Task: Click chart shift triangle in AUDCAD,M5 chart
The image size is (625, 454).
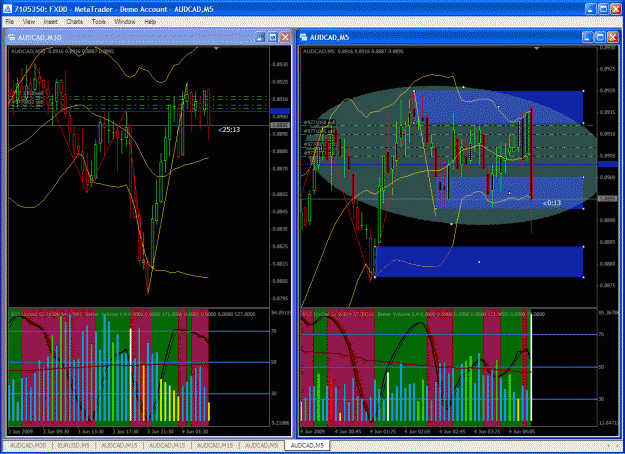Action: 537,49
